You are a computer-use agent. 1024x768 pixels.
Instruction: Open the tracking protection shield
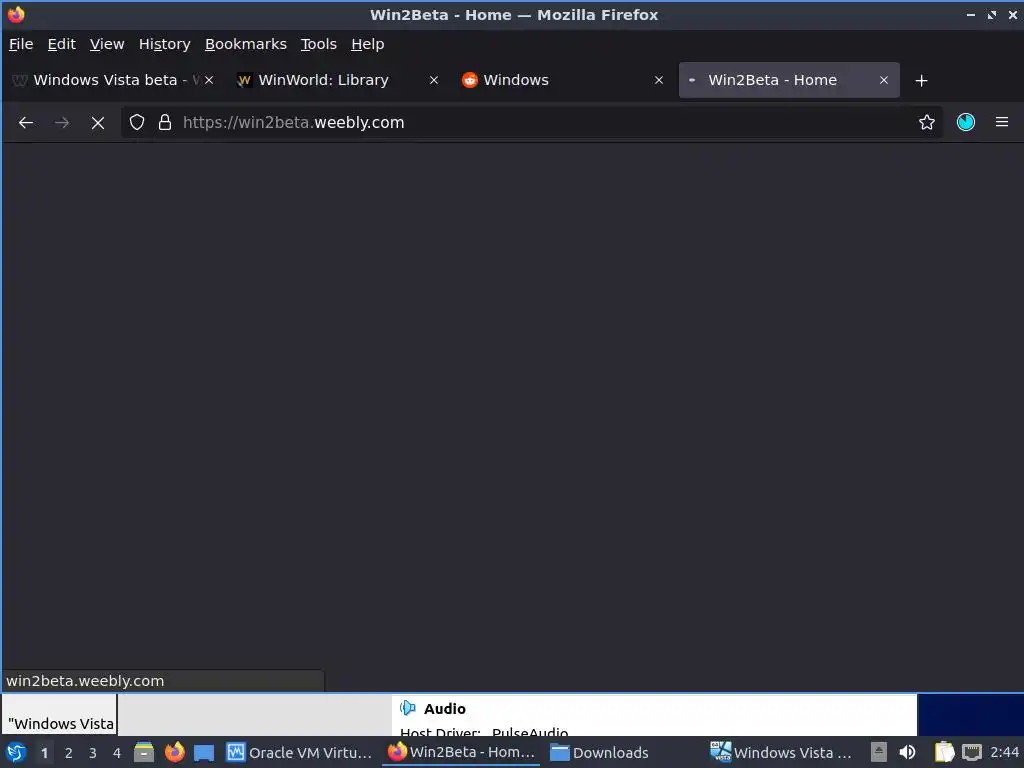(x=136, y=122)
